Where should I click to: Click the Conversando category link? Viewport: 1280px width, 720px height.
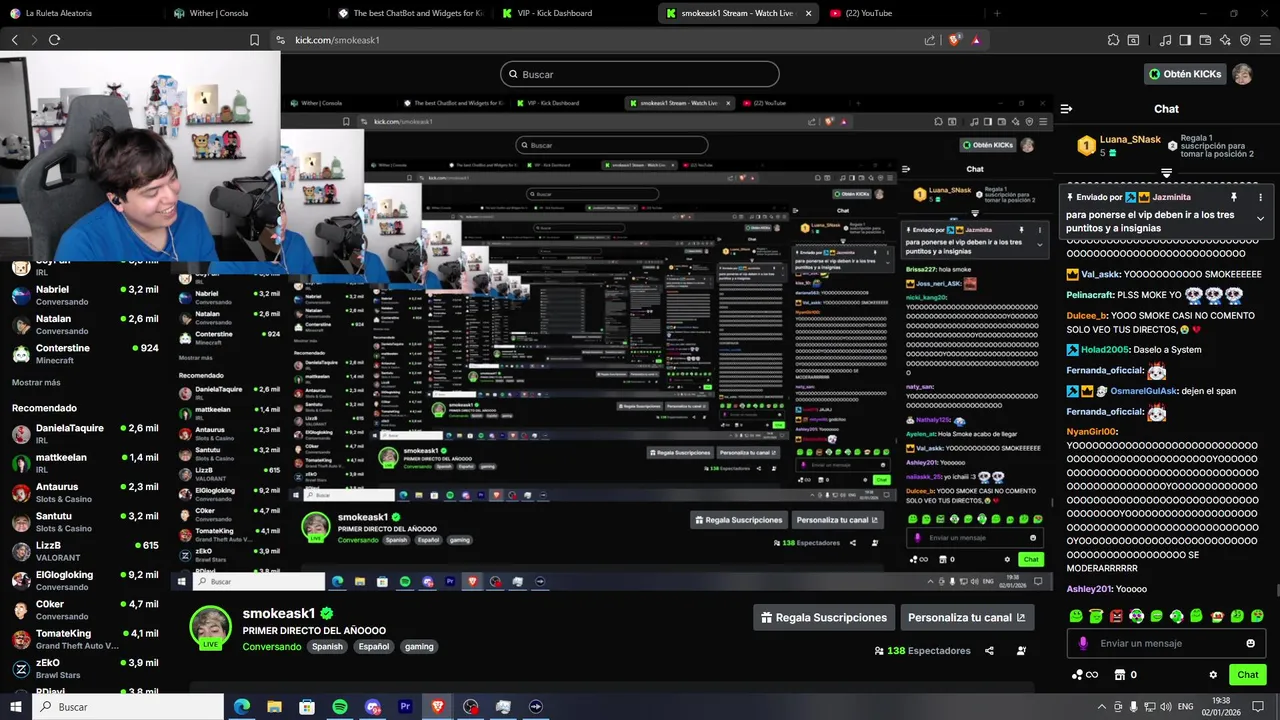tap(272, 647)
